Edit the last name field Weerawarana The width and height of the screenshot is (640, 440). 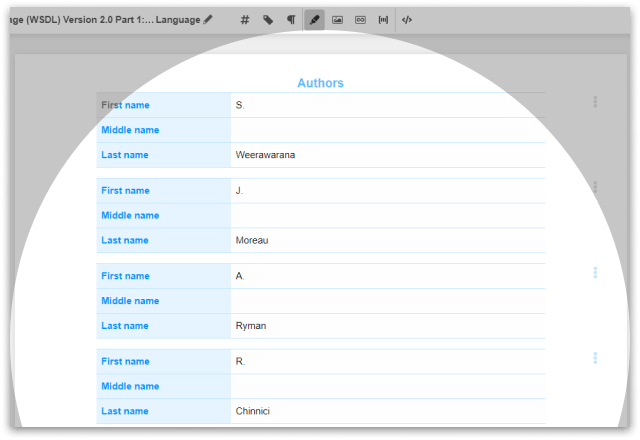tap(387, 155)
